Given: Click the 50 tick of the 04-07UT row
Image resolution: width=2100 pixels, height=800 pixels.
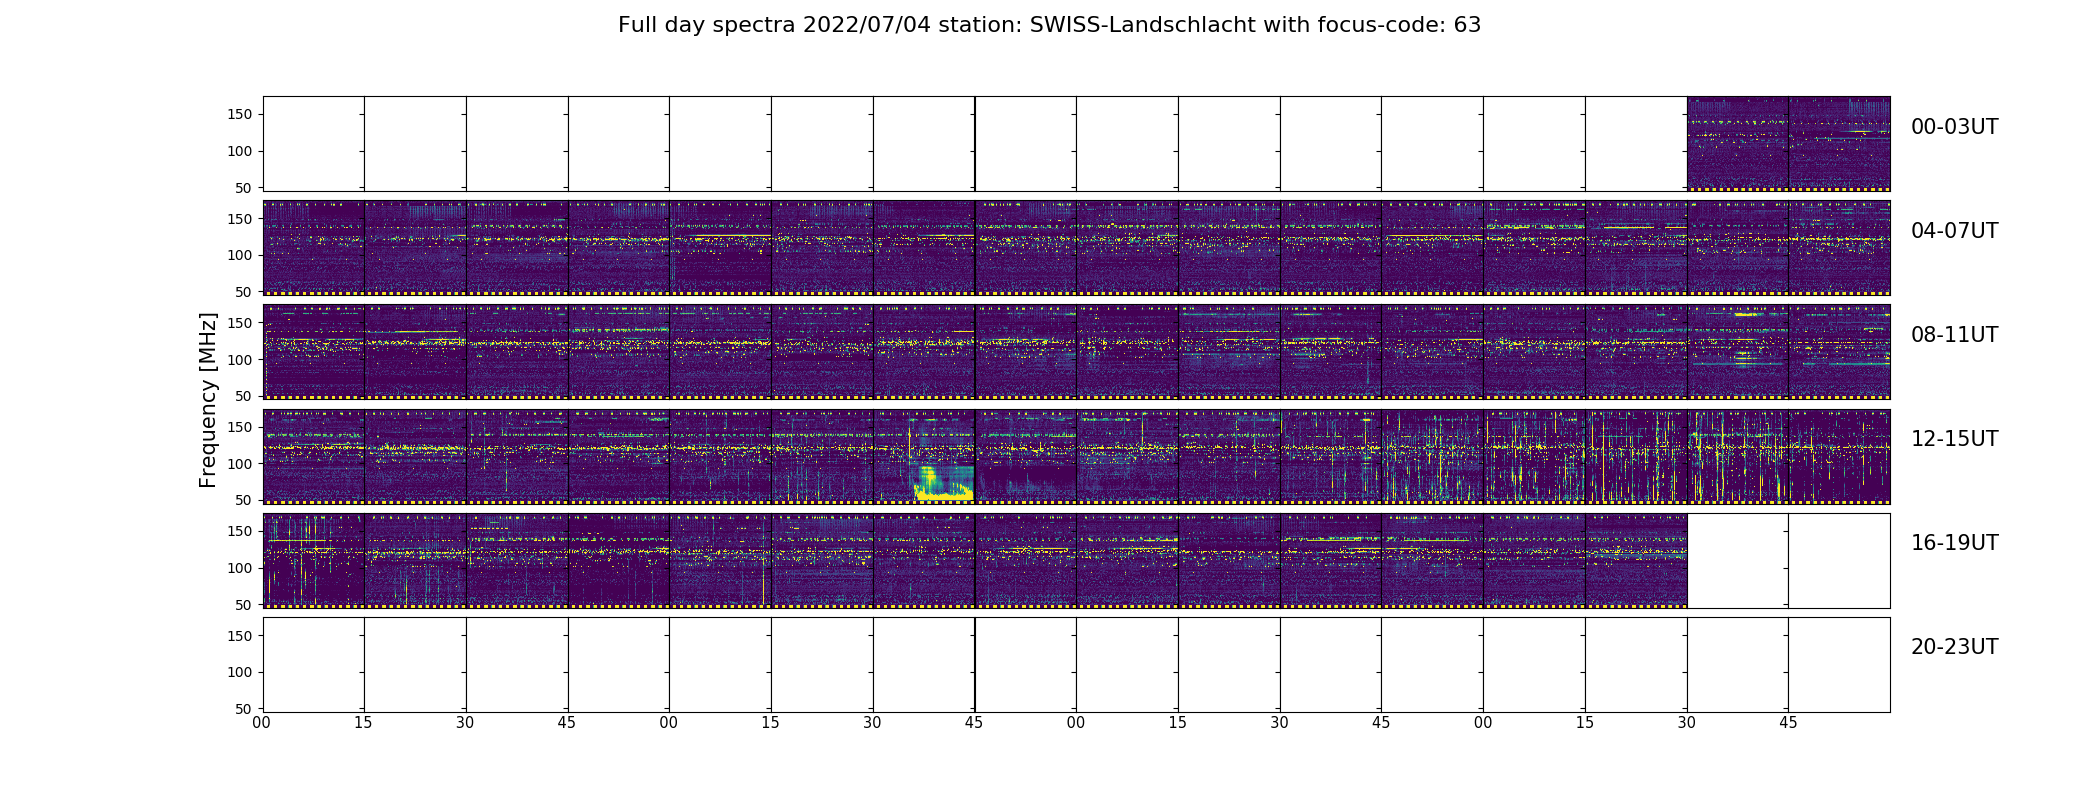Looking at the screenshot, I should tap(244, 292).
